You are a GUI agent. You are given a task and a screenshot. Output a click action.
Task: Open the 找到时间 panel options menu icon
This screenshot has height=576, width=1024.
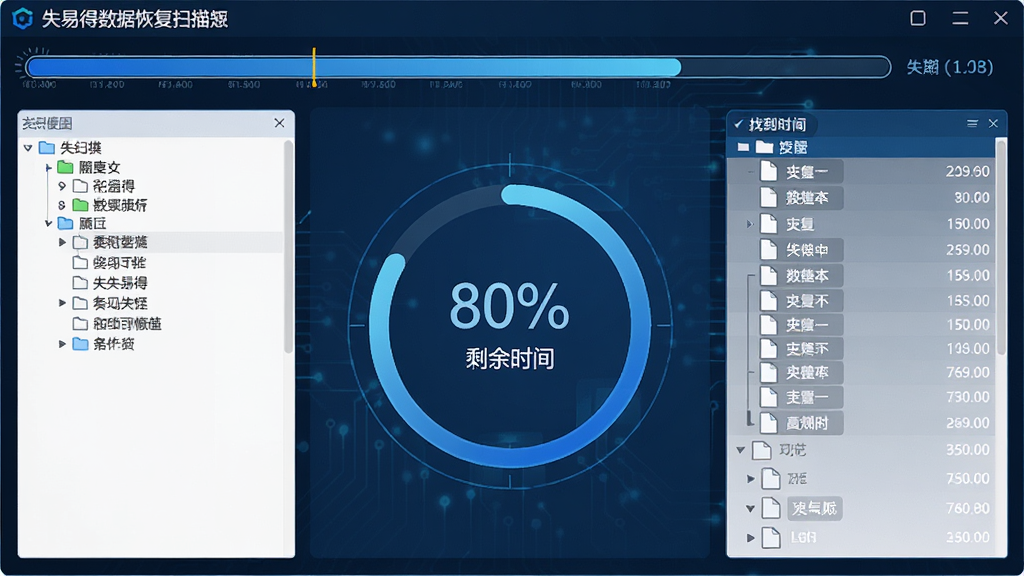pyautogui.click(x=972, y=123)
